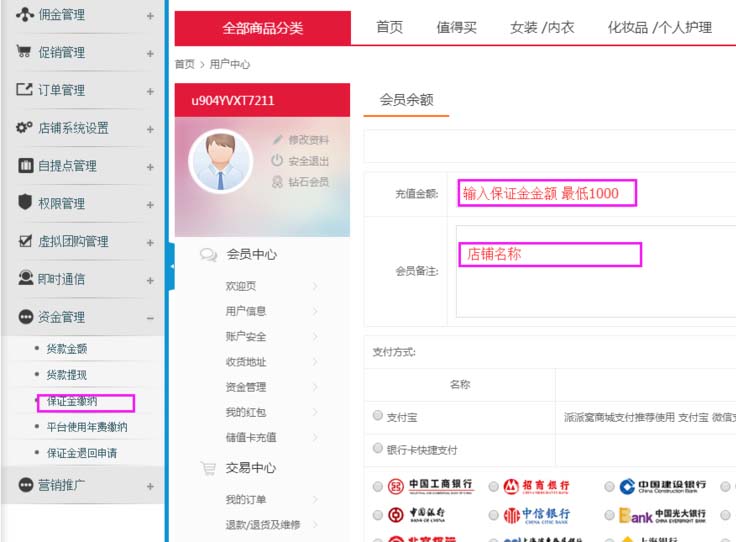Open 平台使用年费缴纳 in the sidebar
Screen dimensions: 736x542
click(x=87, y=427)
